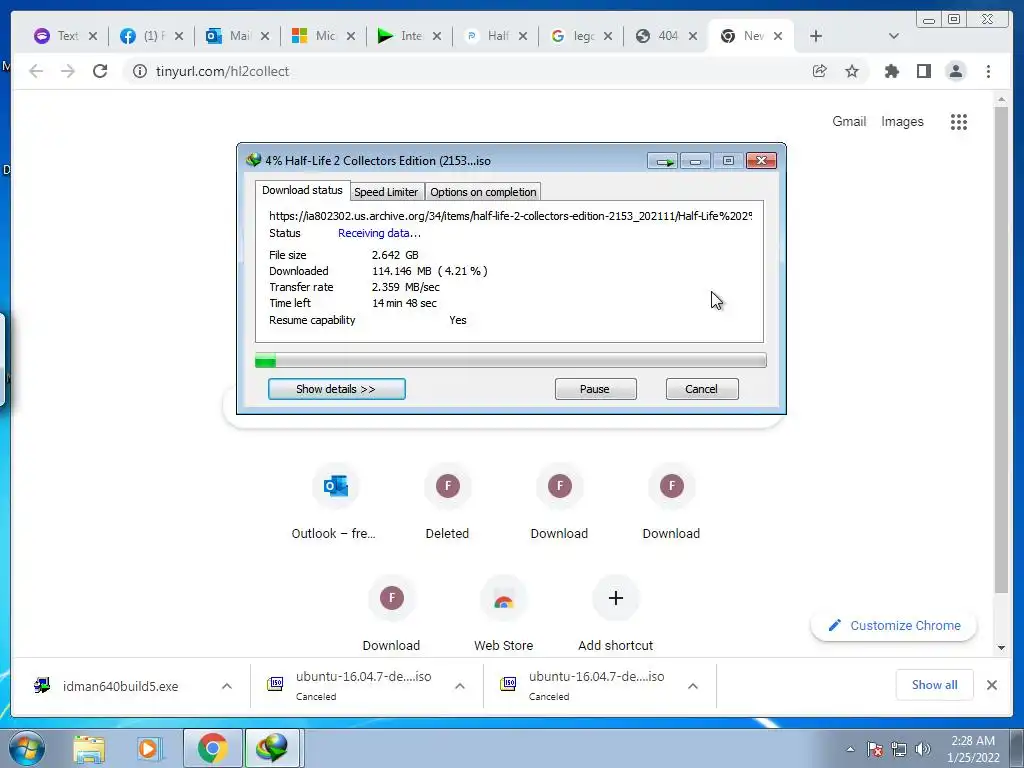Click the taskbar clock
Viewport: 1024px width, 768px height.
(x=973, y=749)
